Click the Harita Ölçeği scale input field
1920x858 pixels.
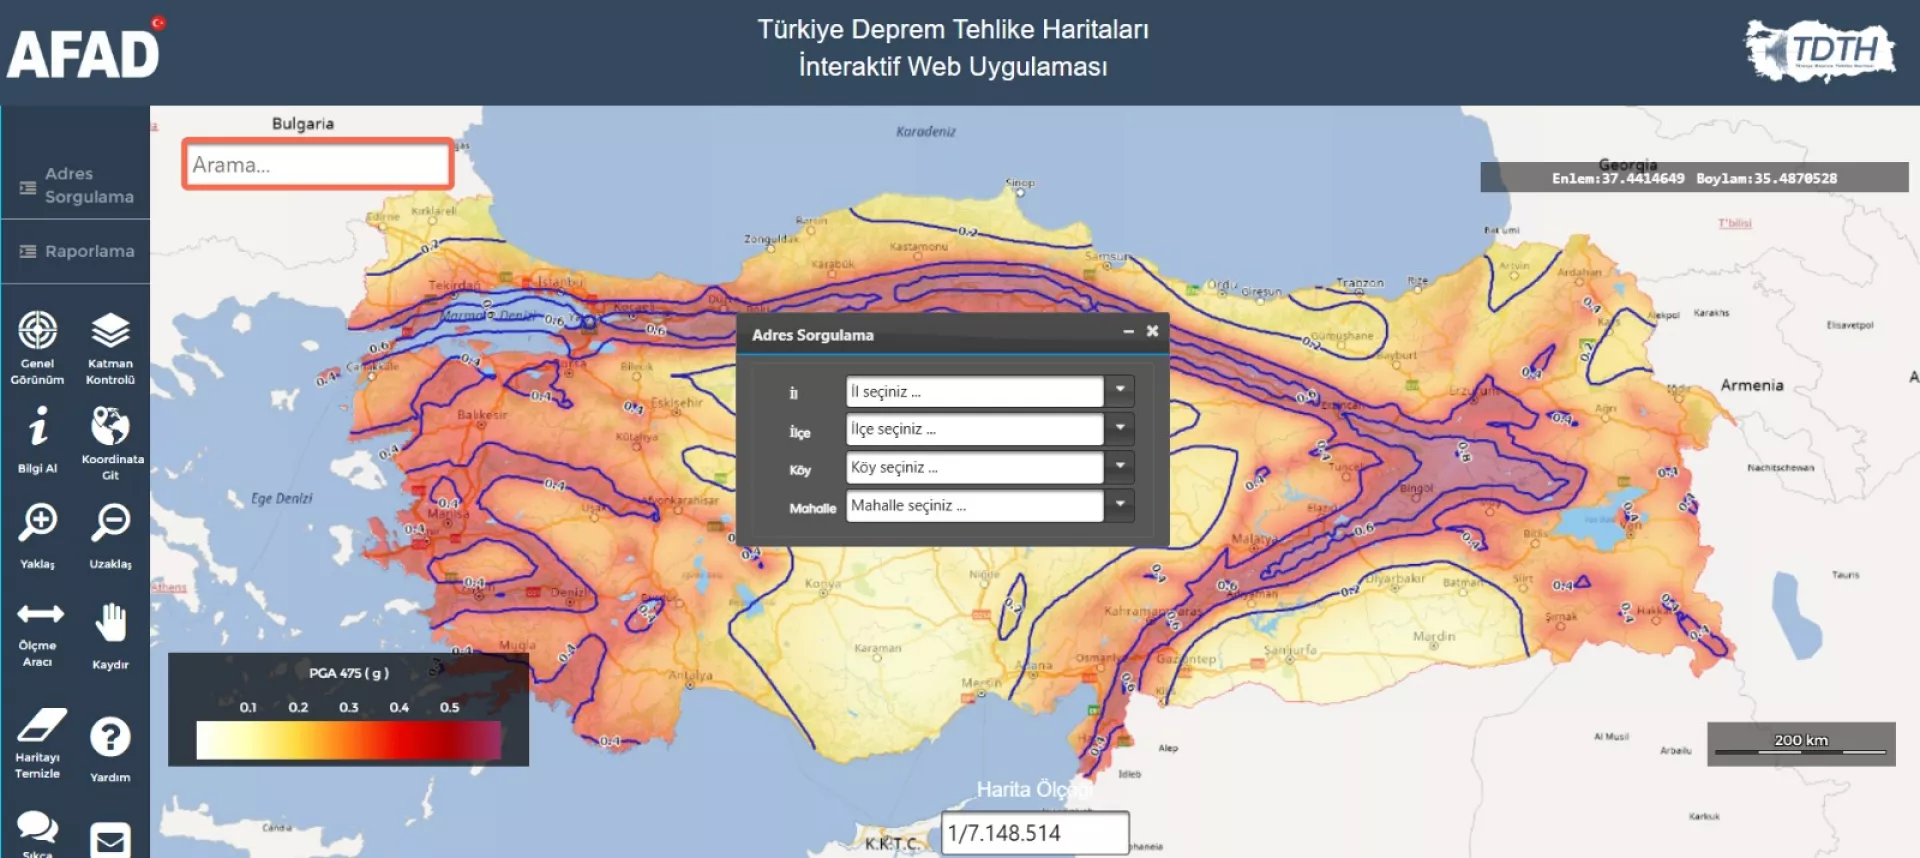(1035, 833)
